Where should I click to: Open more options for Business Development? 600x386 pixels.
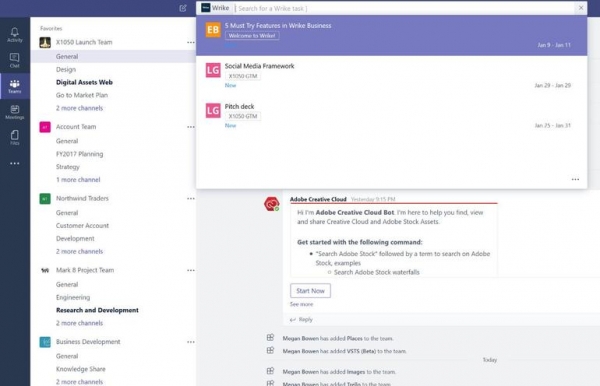pos(191,342)
